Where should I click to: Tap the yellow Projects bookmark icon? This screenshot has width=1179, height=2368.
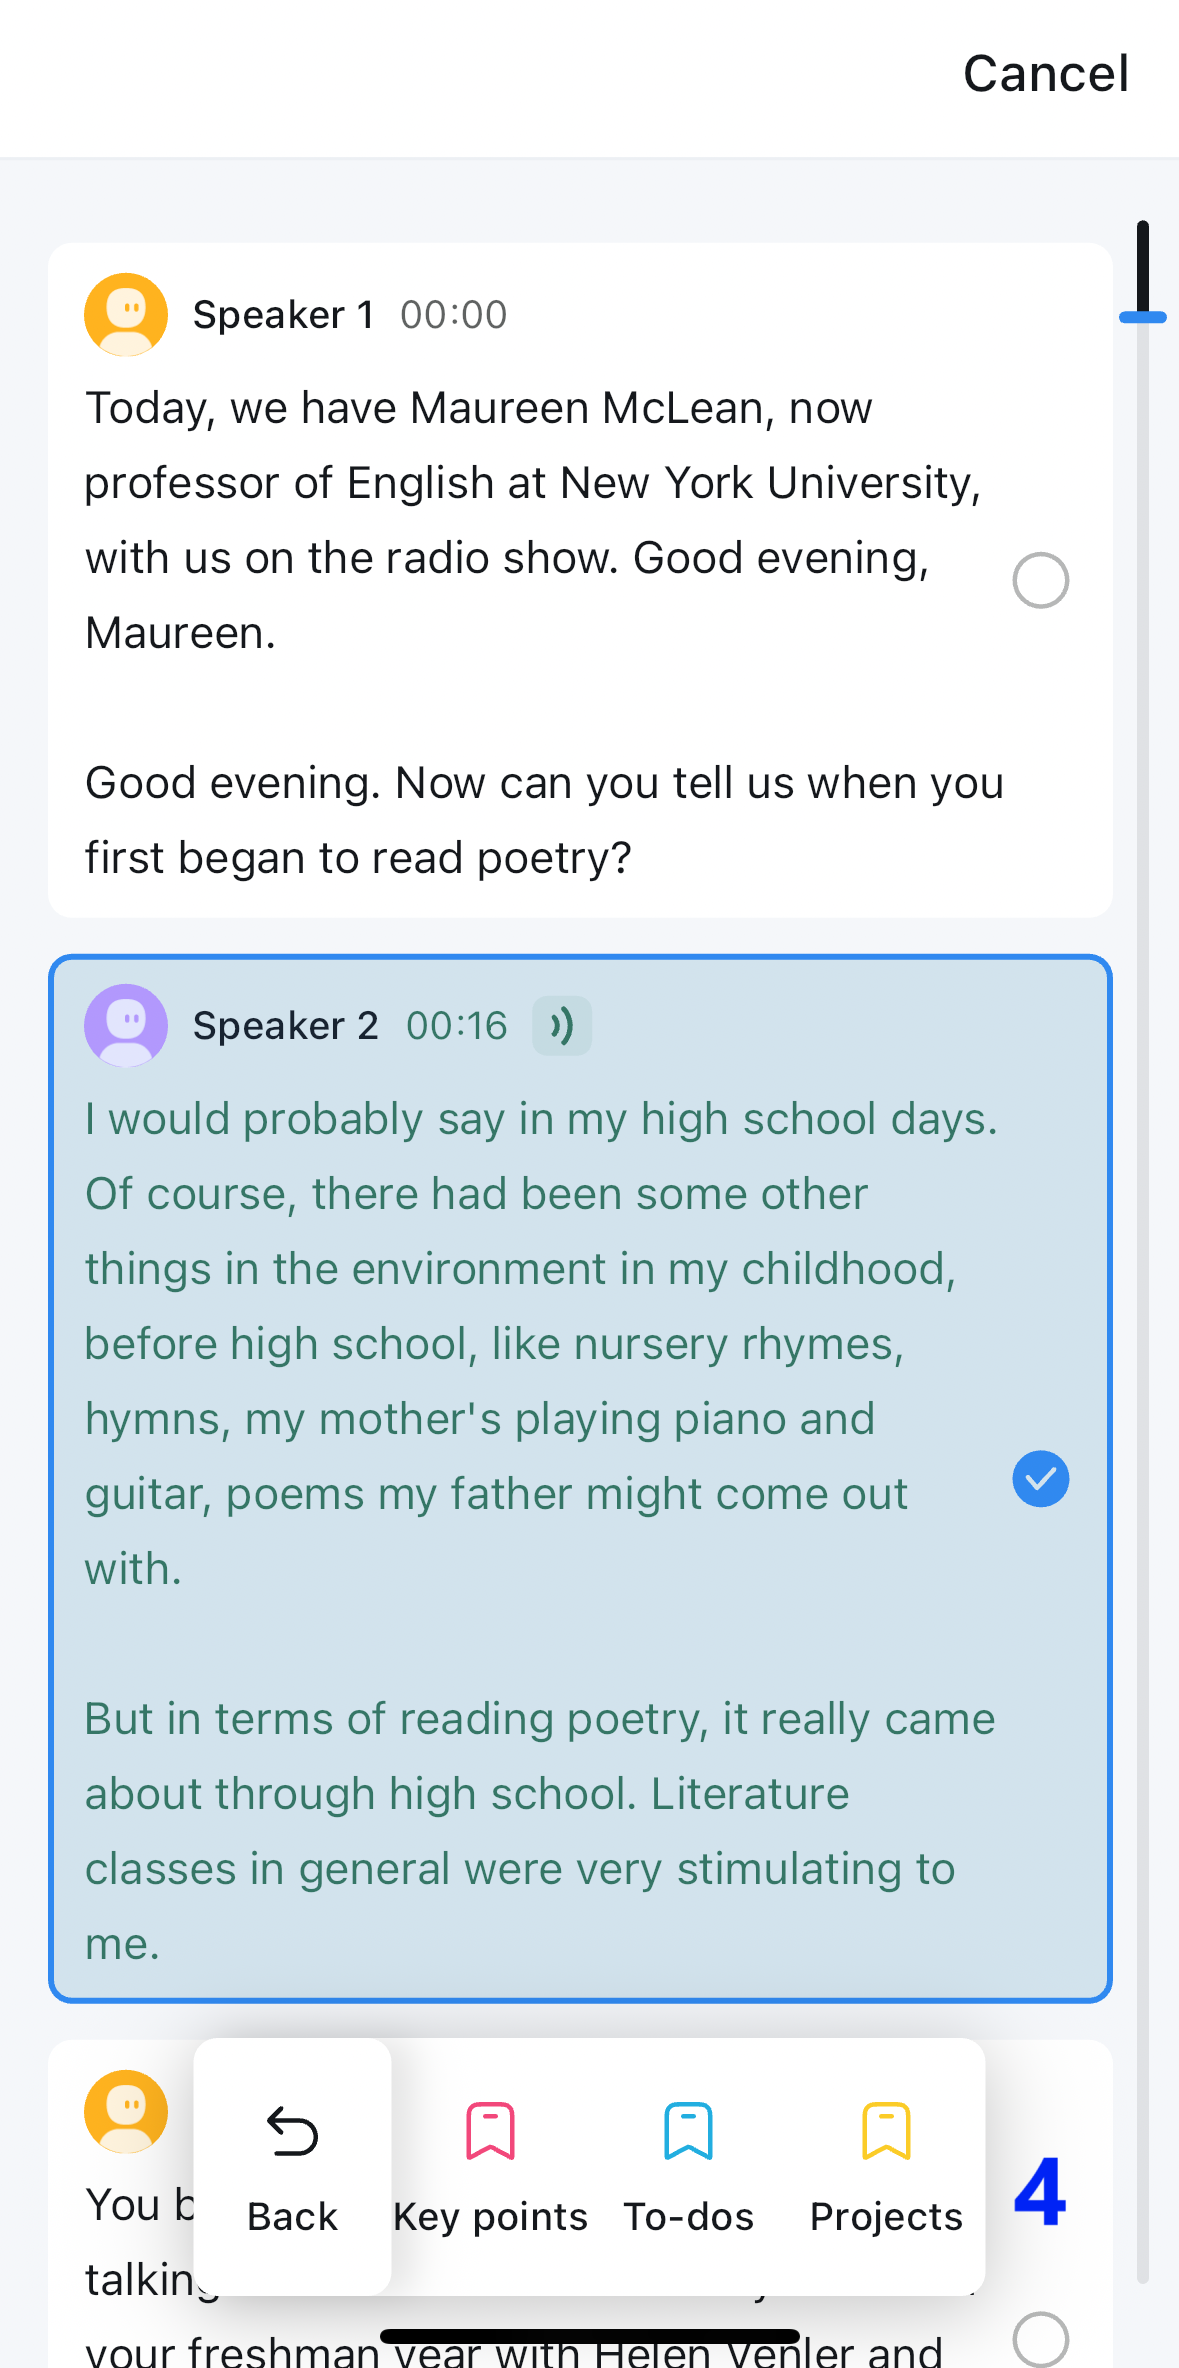(x=886, y=2131)
